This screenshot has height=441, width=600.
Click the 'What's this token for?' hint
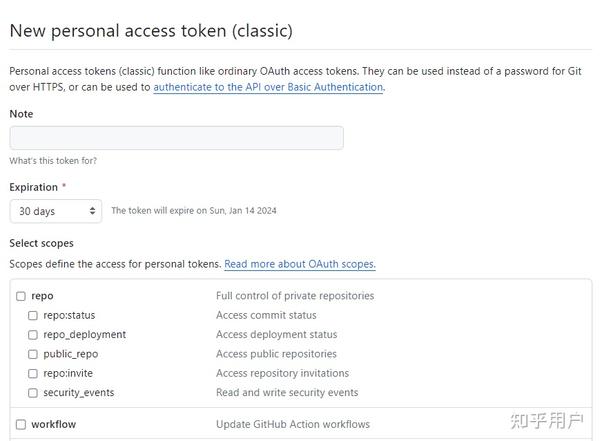53,160
